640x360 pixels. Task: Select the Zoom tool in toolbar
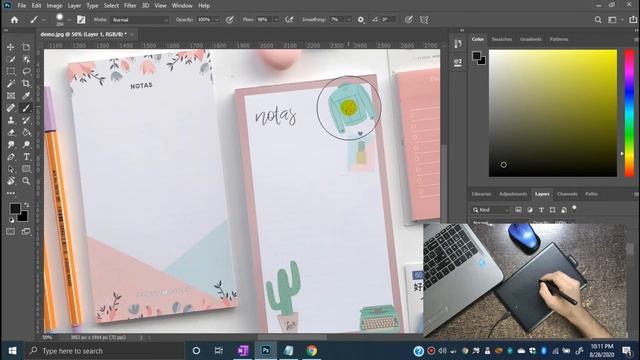[26, 181]
